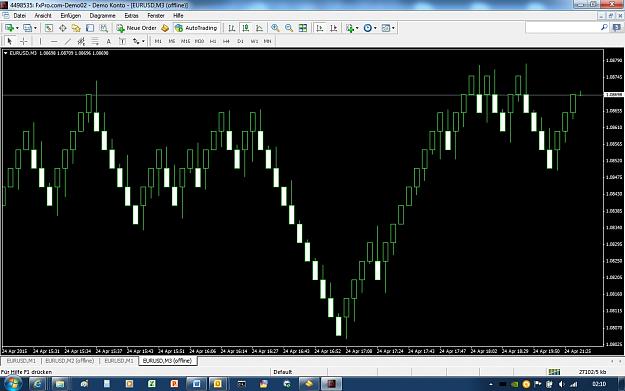625x391 pixels.
Task: Tile chart windows with the grid icon
Action: pos(303,28)
